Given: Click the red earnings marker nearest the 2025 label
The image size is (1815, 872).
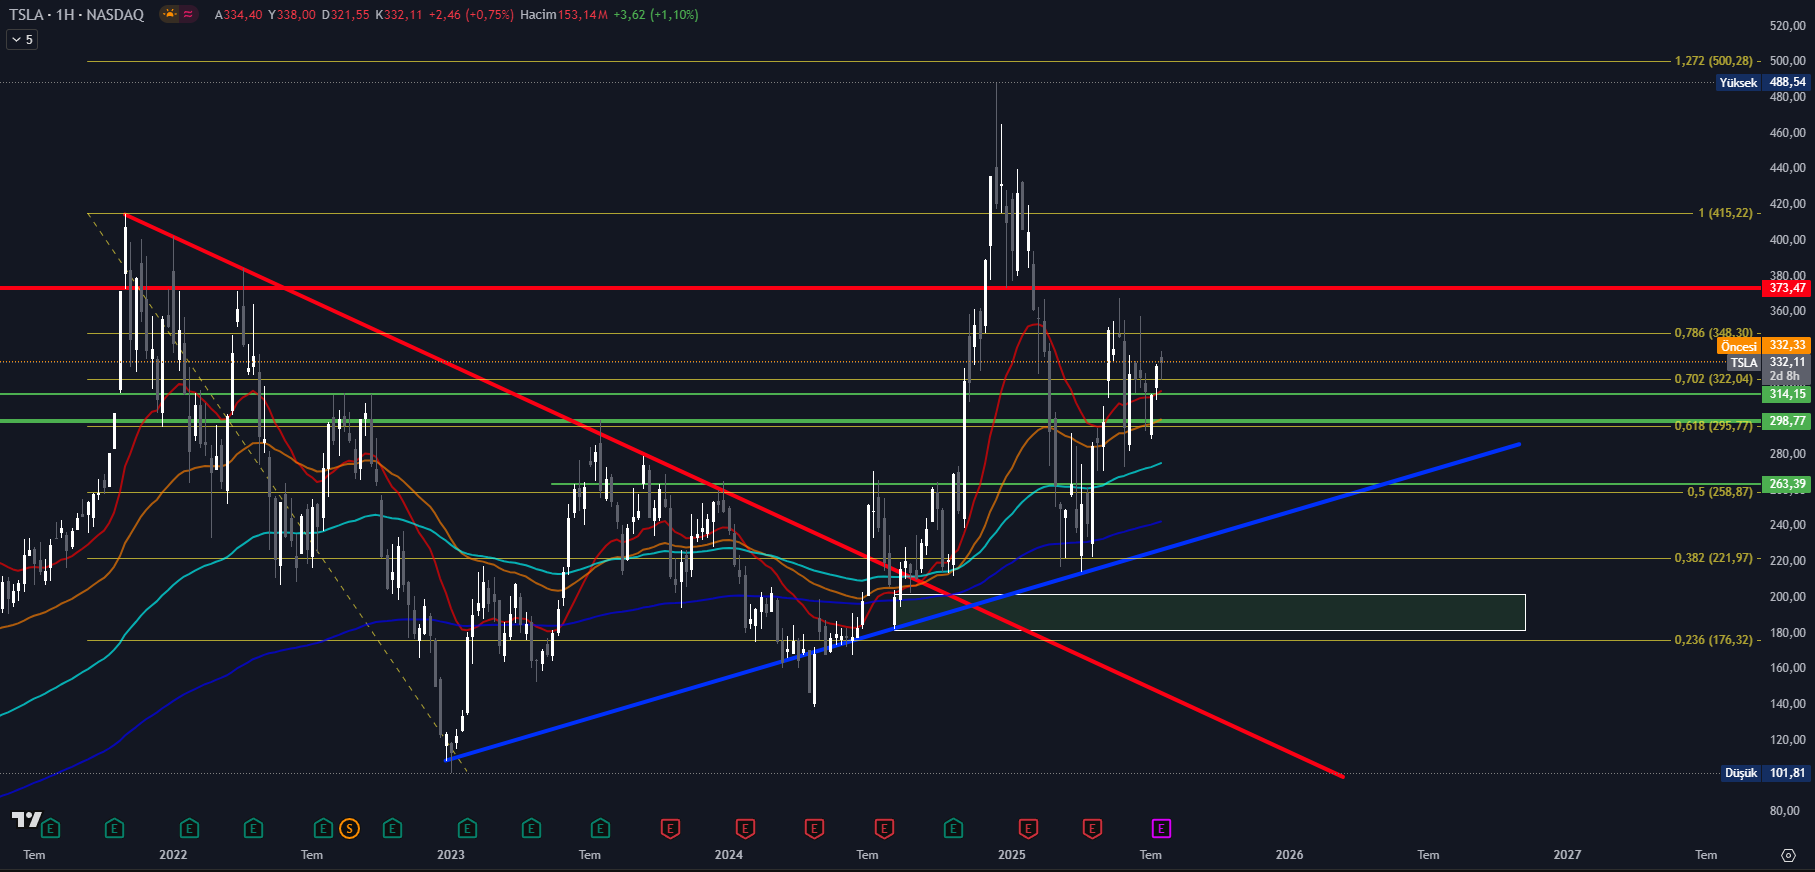Looking at the screenshot, I should pyautogui.click(x=1028, y=828).
